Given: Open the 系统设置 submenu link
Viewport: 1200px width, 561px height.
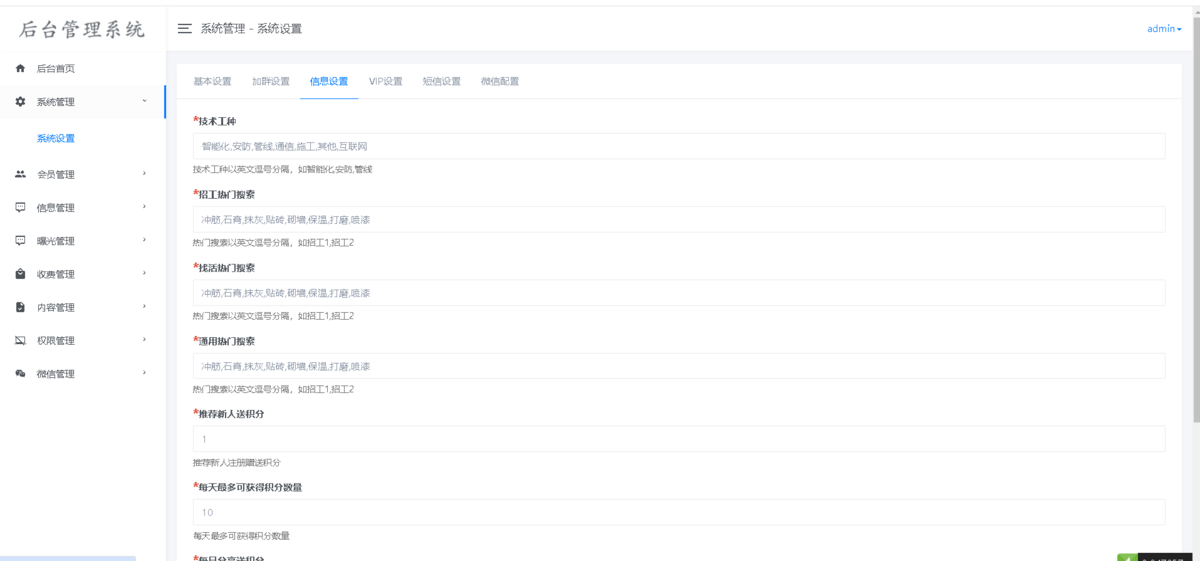Looking at the screenshot, I should [56, 139].
